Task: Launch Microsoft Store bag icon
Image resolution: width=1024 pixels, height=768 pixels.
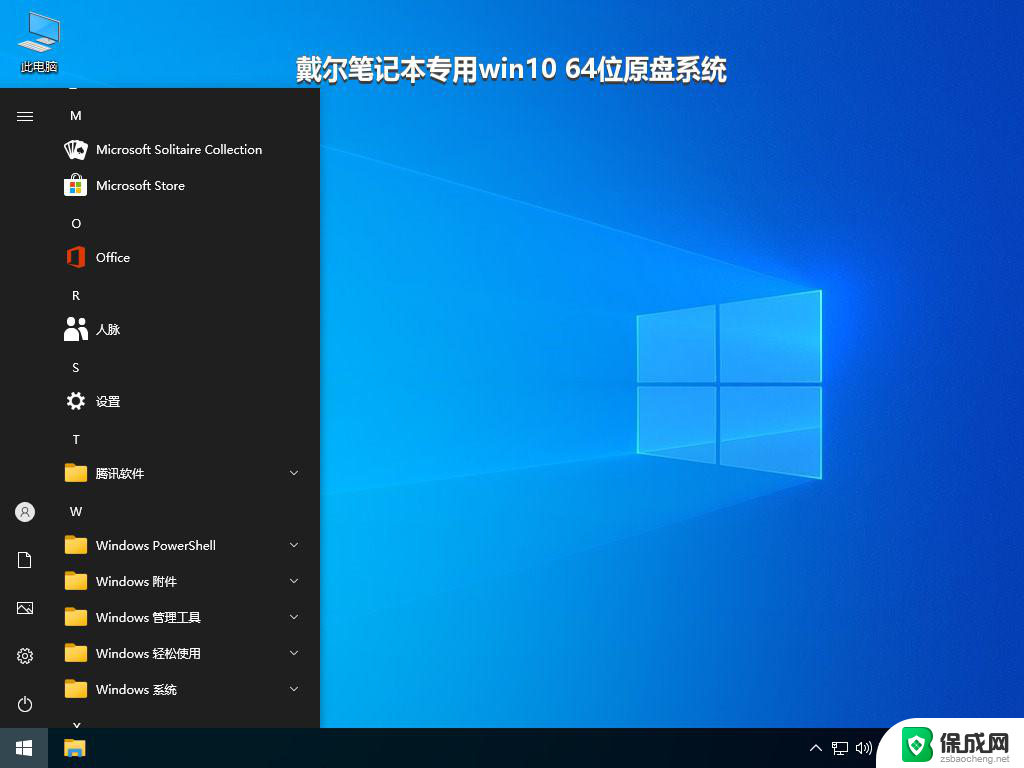Action: point(76,185)
